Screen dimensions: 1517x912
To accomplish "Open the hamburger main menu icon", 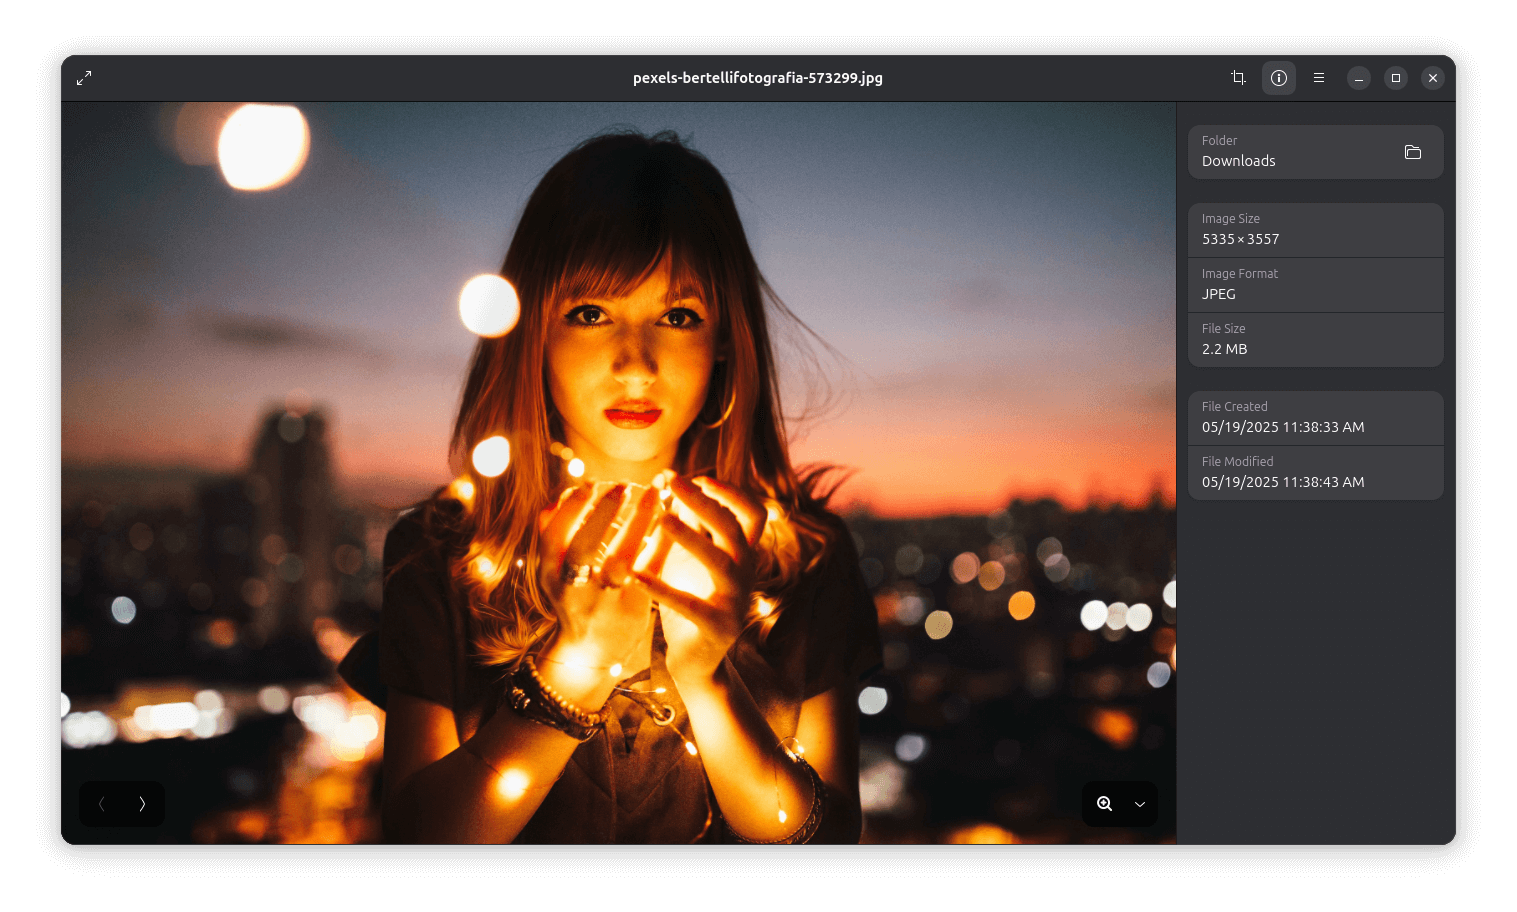I will [1318, 77].
